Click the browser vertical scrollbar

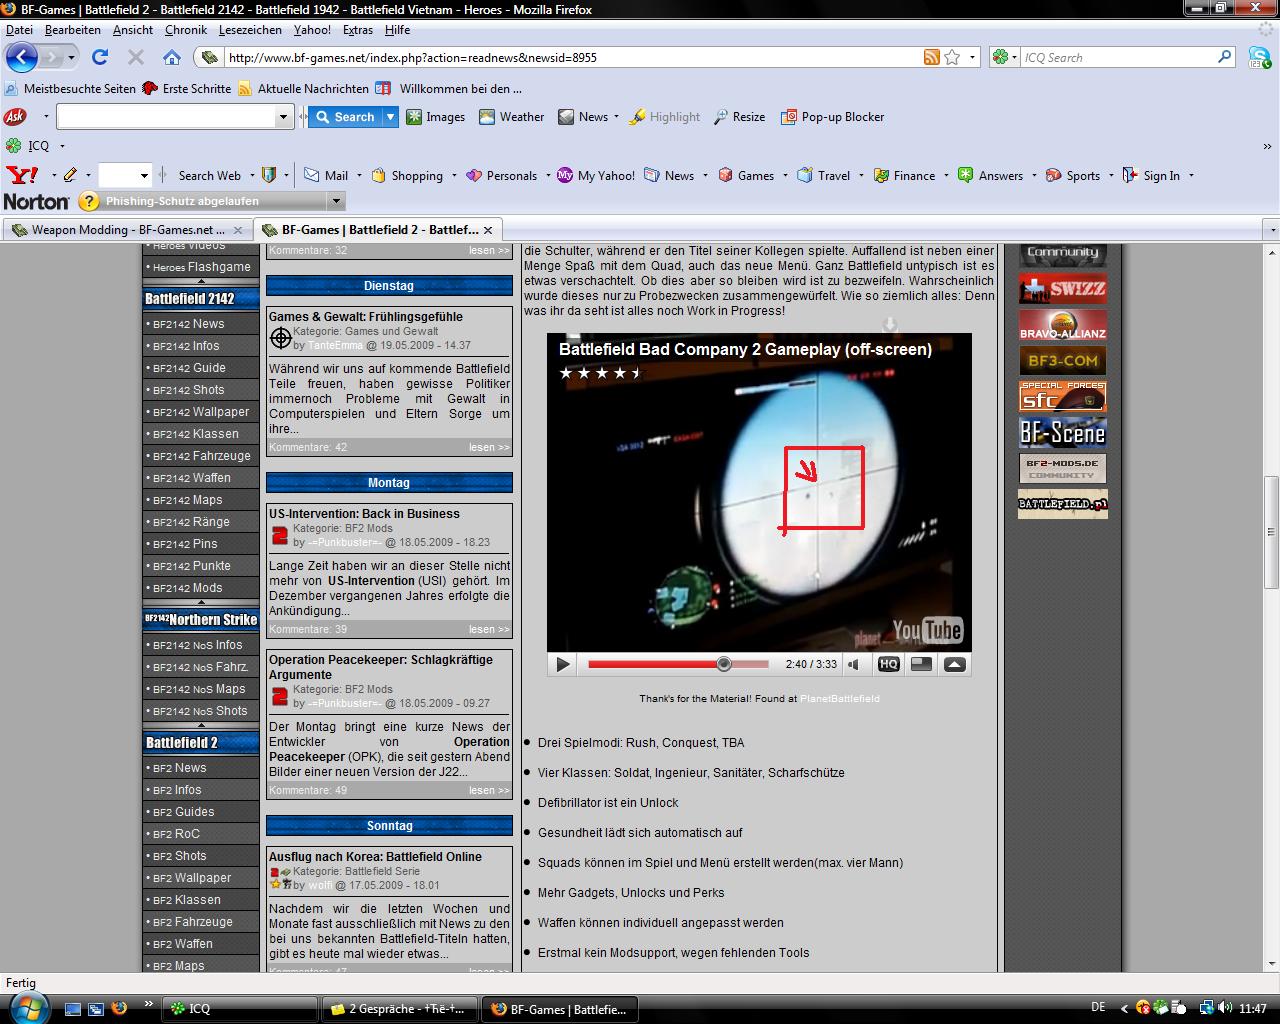1271,532
